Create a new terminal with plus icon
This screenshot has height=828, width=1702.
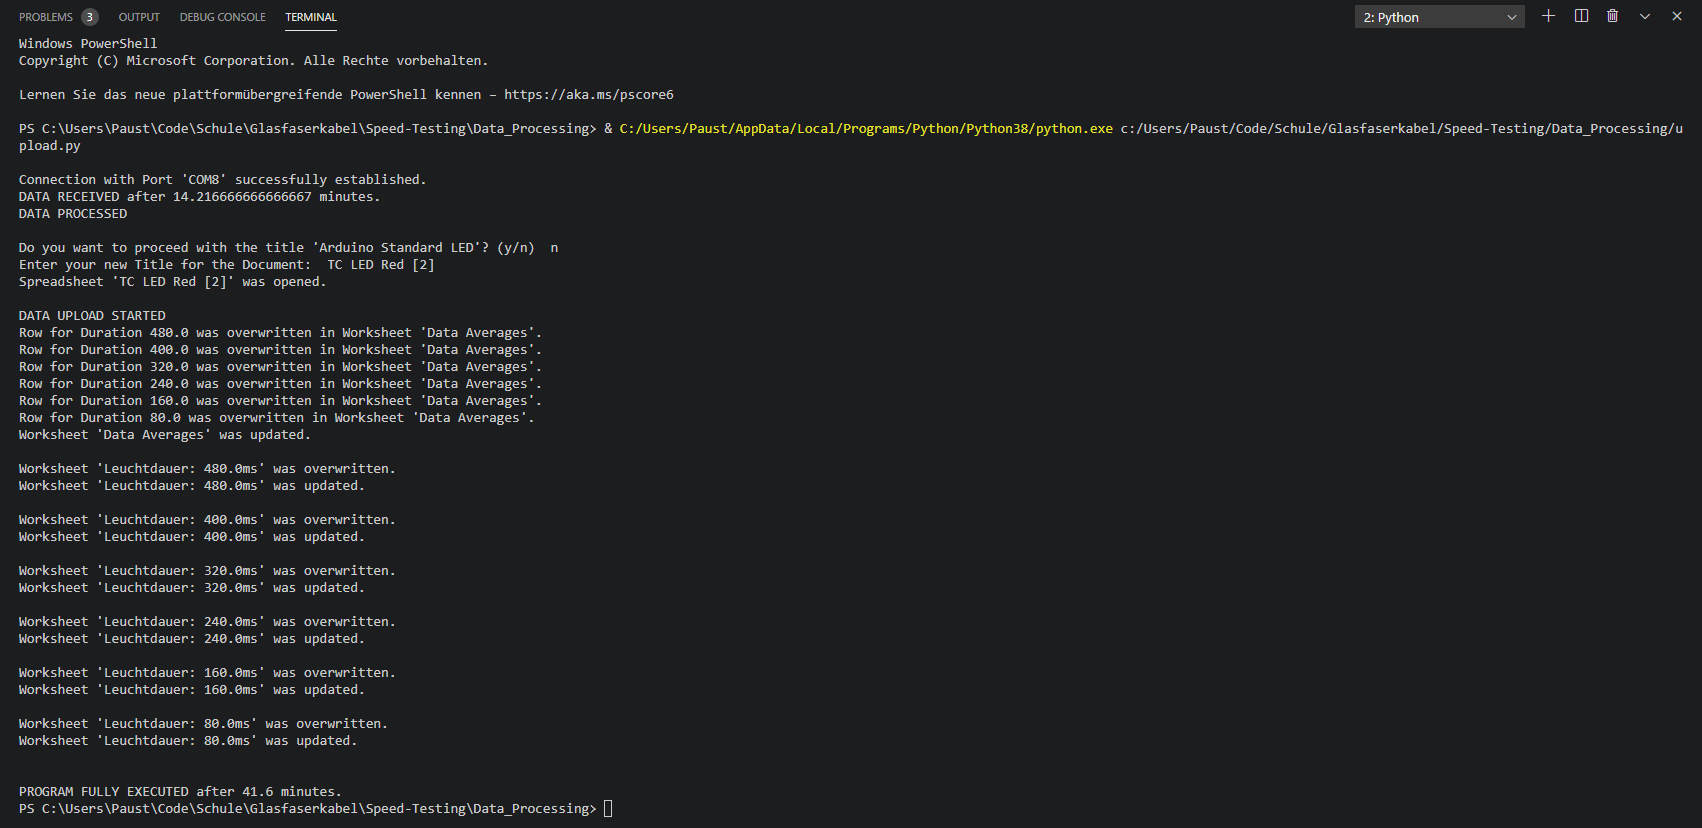[1548, 16]
